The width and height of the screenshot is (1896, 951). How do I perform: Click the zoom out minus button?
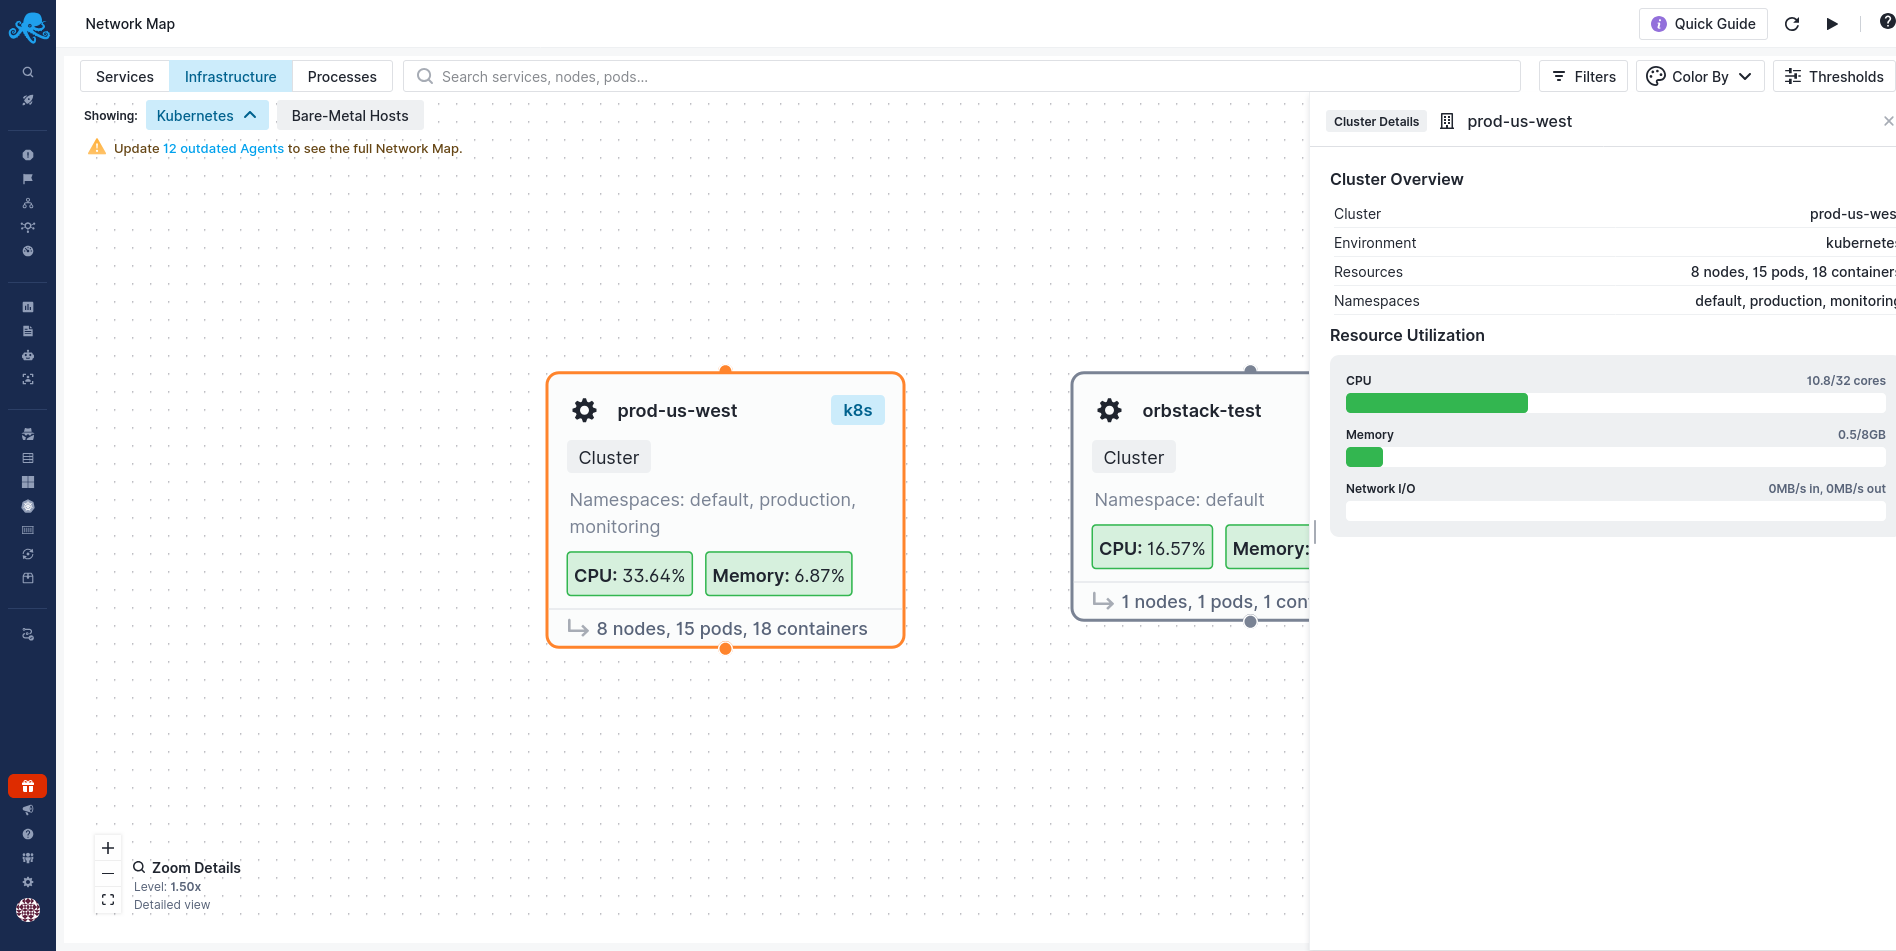click(x=108, y=874)
